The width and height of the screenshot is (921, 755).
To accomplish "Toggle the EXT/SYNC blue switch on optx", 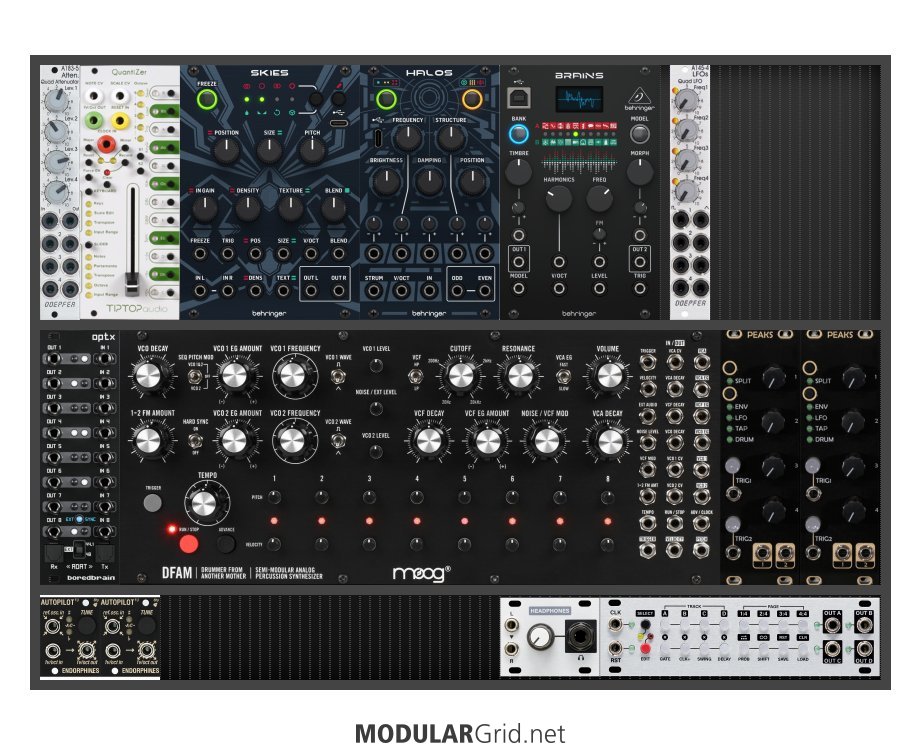I will click(x=79, y=519).
